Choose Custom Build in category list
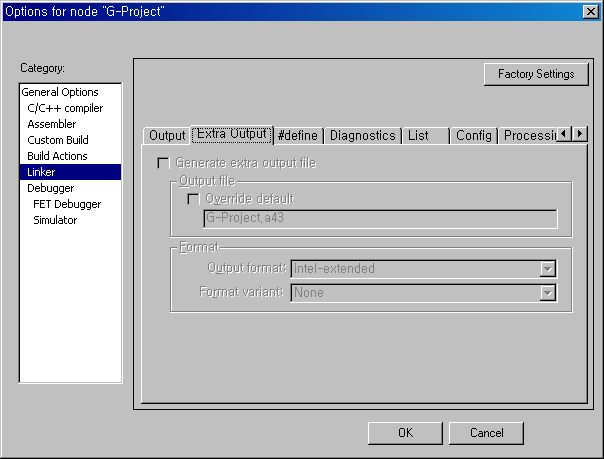This screenshot has height=459, width=604. pos(58,140)
